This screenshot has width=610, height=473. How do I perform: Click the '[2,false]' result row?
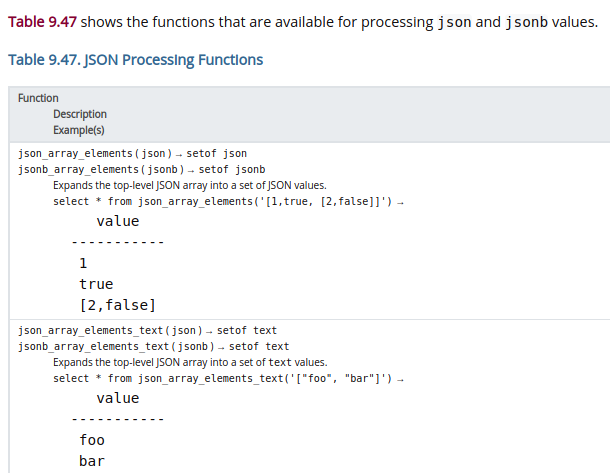click(117, 305)
